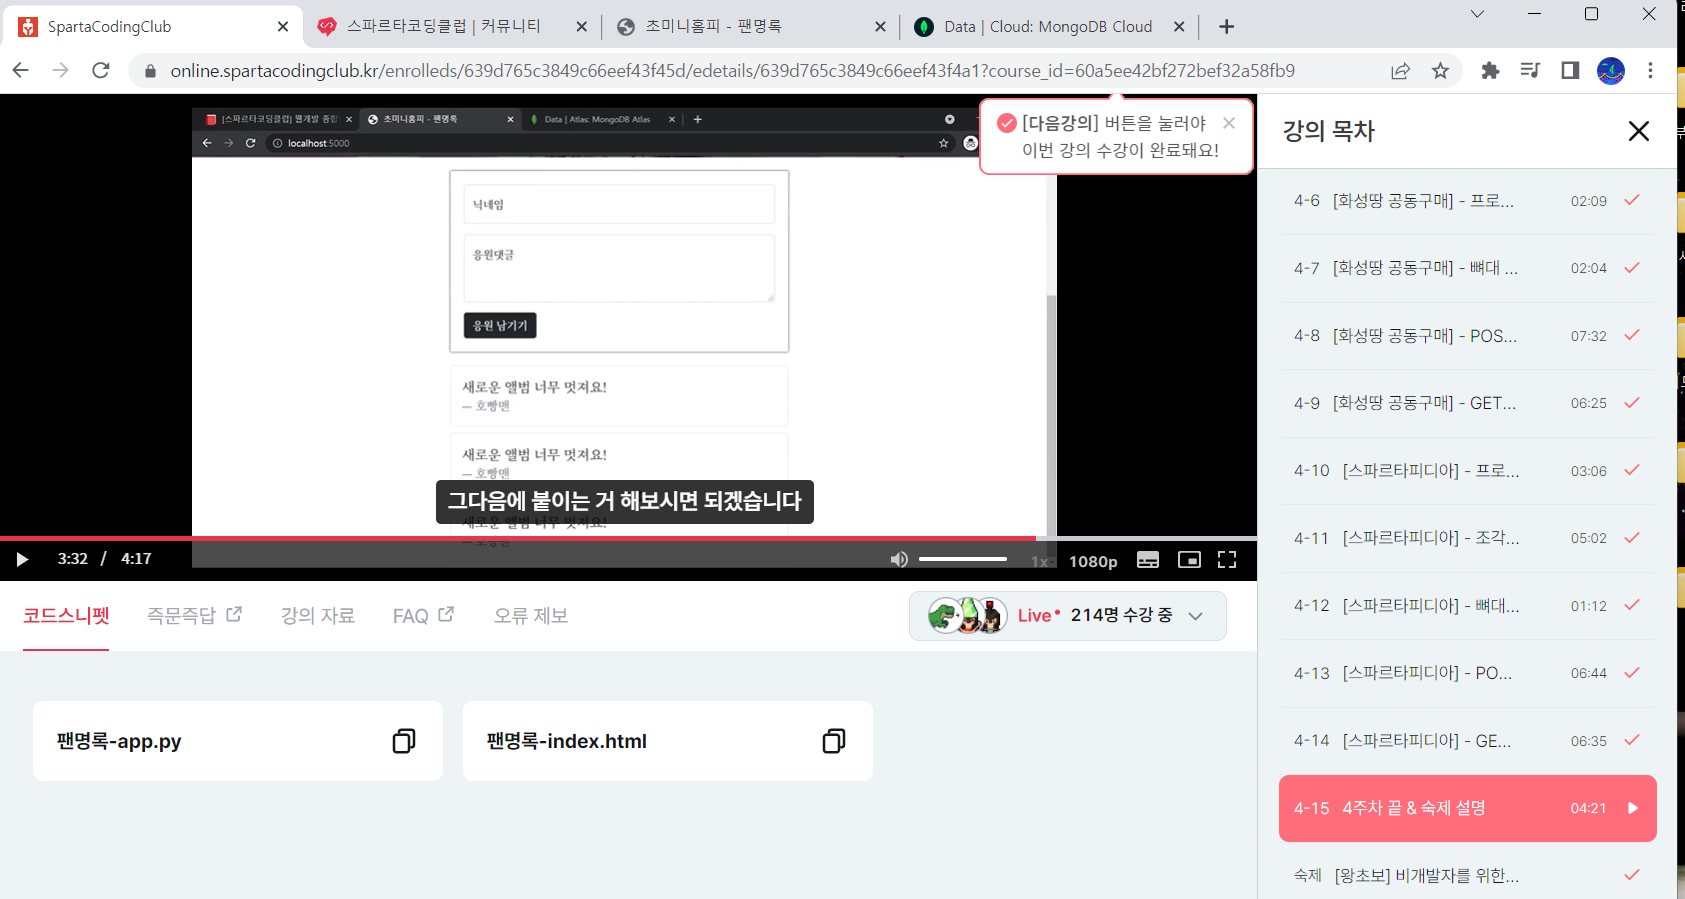1685x899 pixels.
Task: Open lecture 4-9 화성땅 공동구매 GET
Action: coord(1467,403)
